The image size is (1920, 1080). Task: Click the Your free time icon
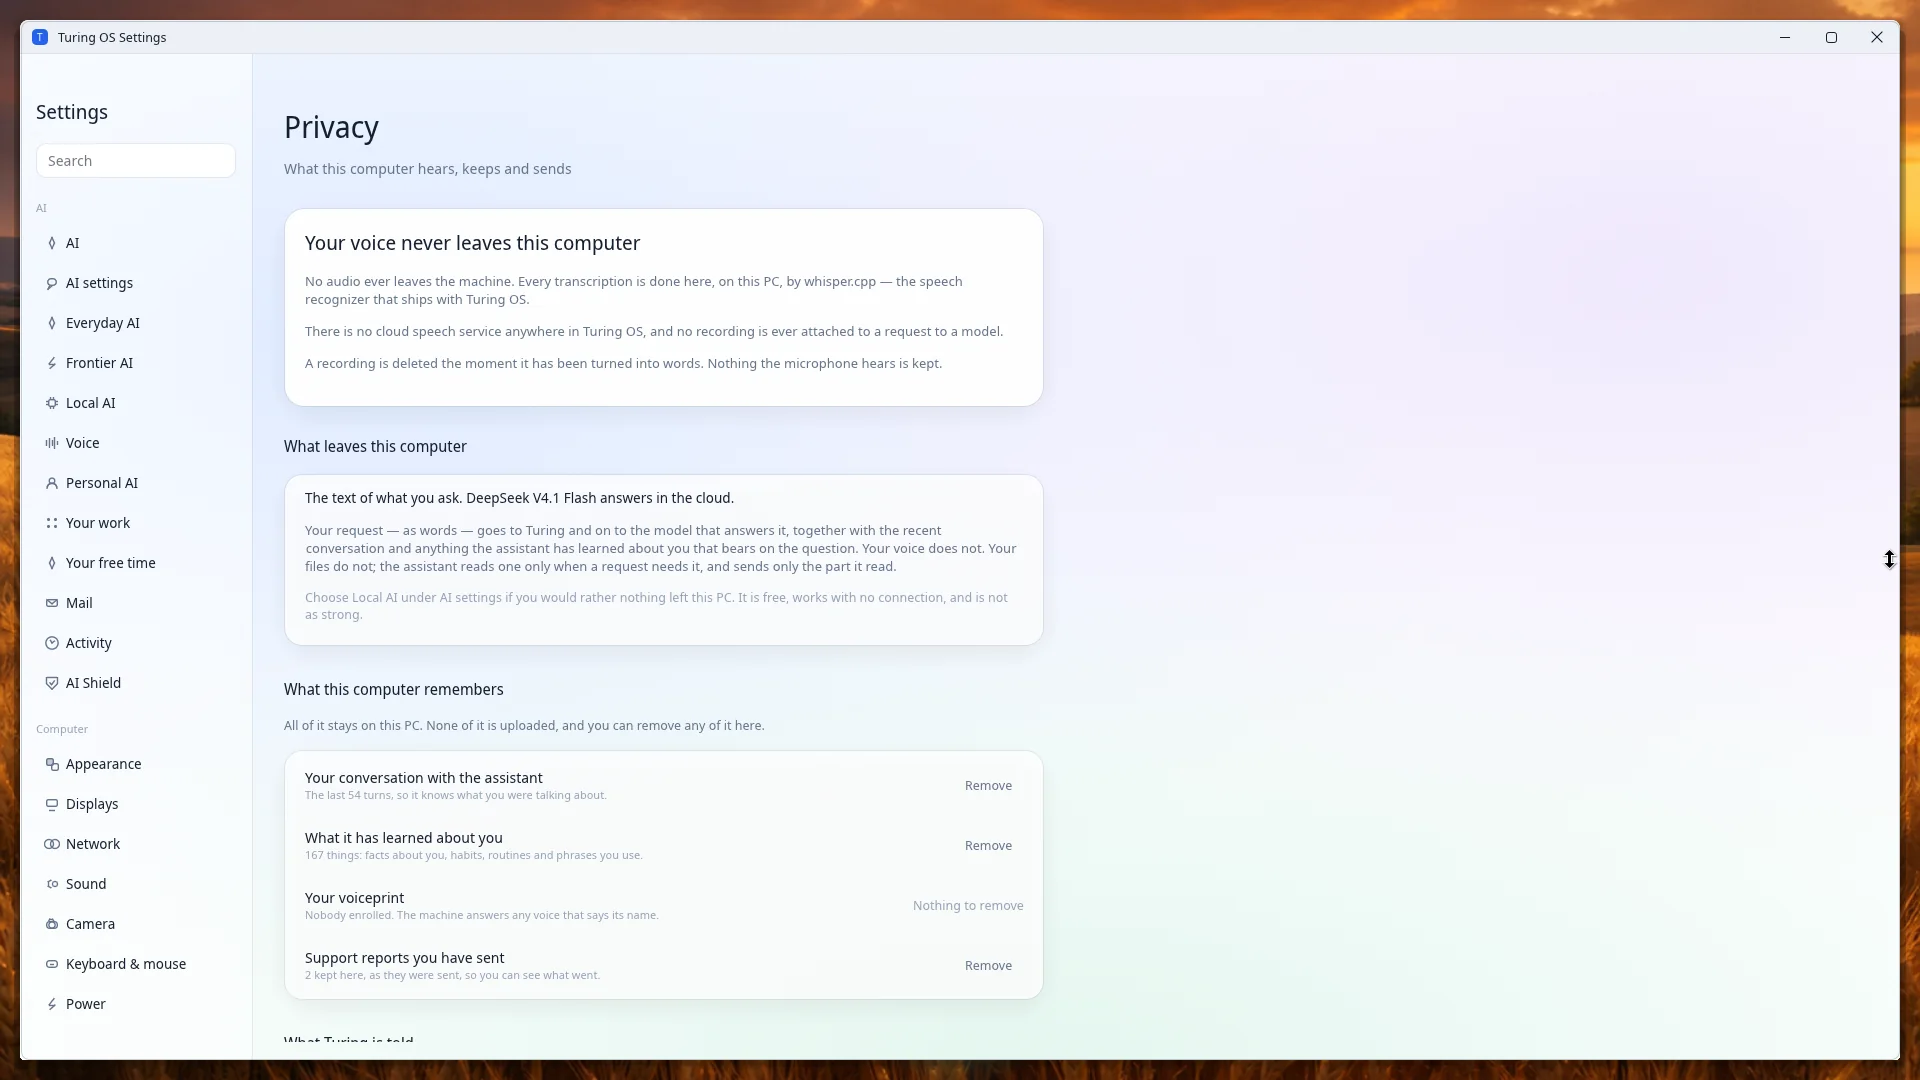(52, 563)
